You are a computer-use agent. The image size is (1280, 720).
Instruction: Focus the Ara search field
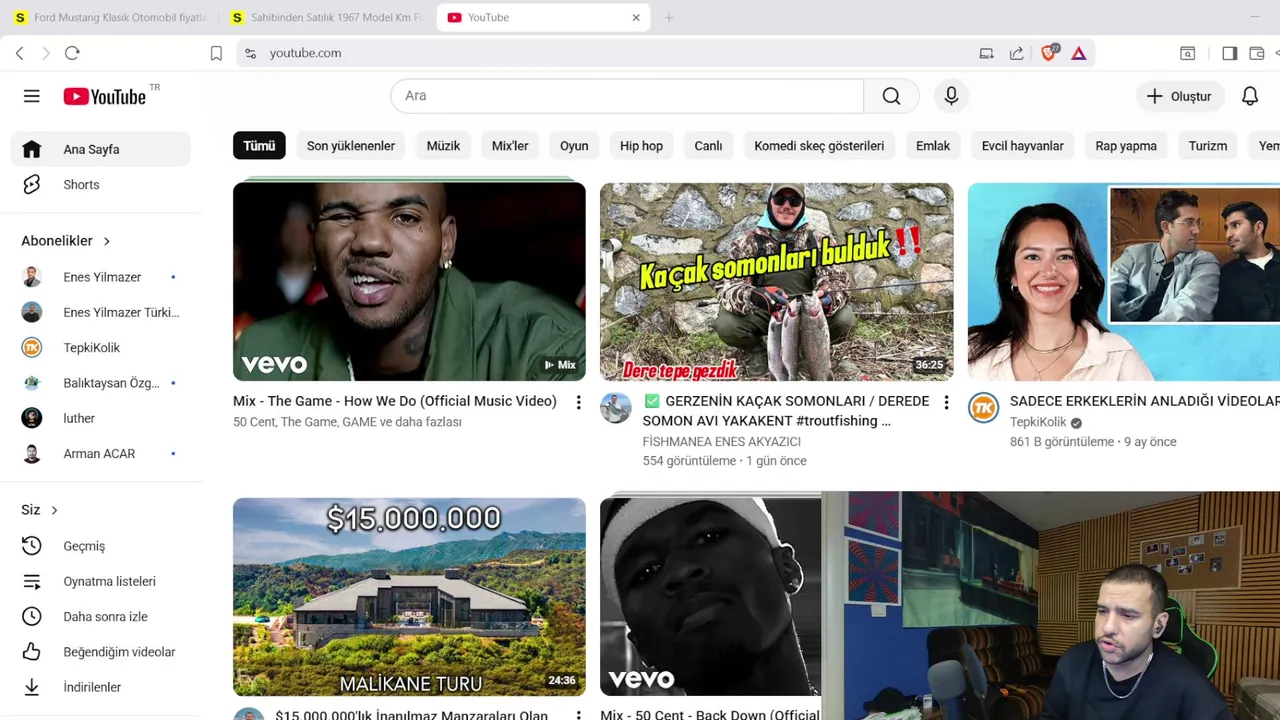(627, 96)
